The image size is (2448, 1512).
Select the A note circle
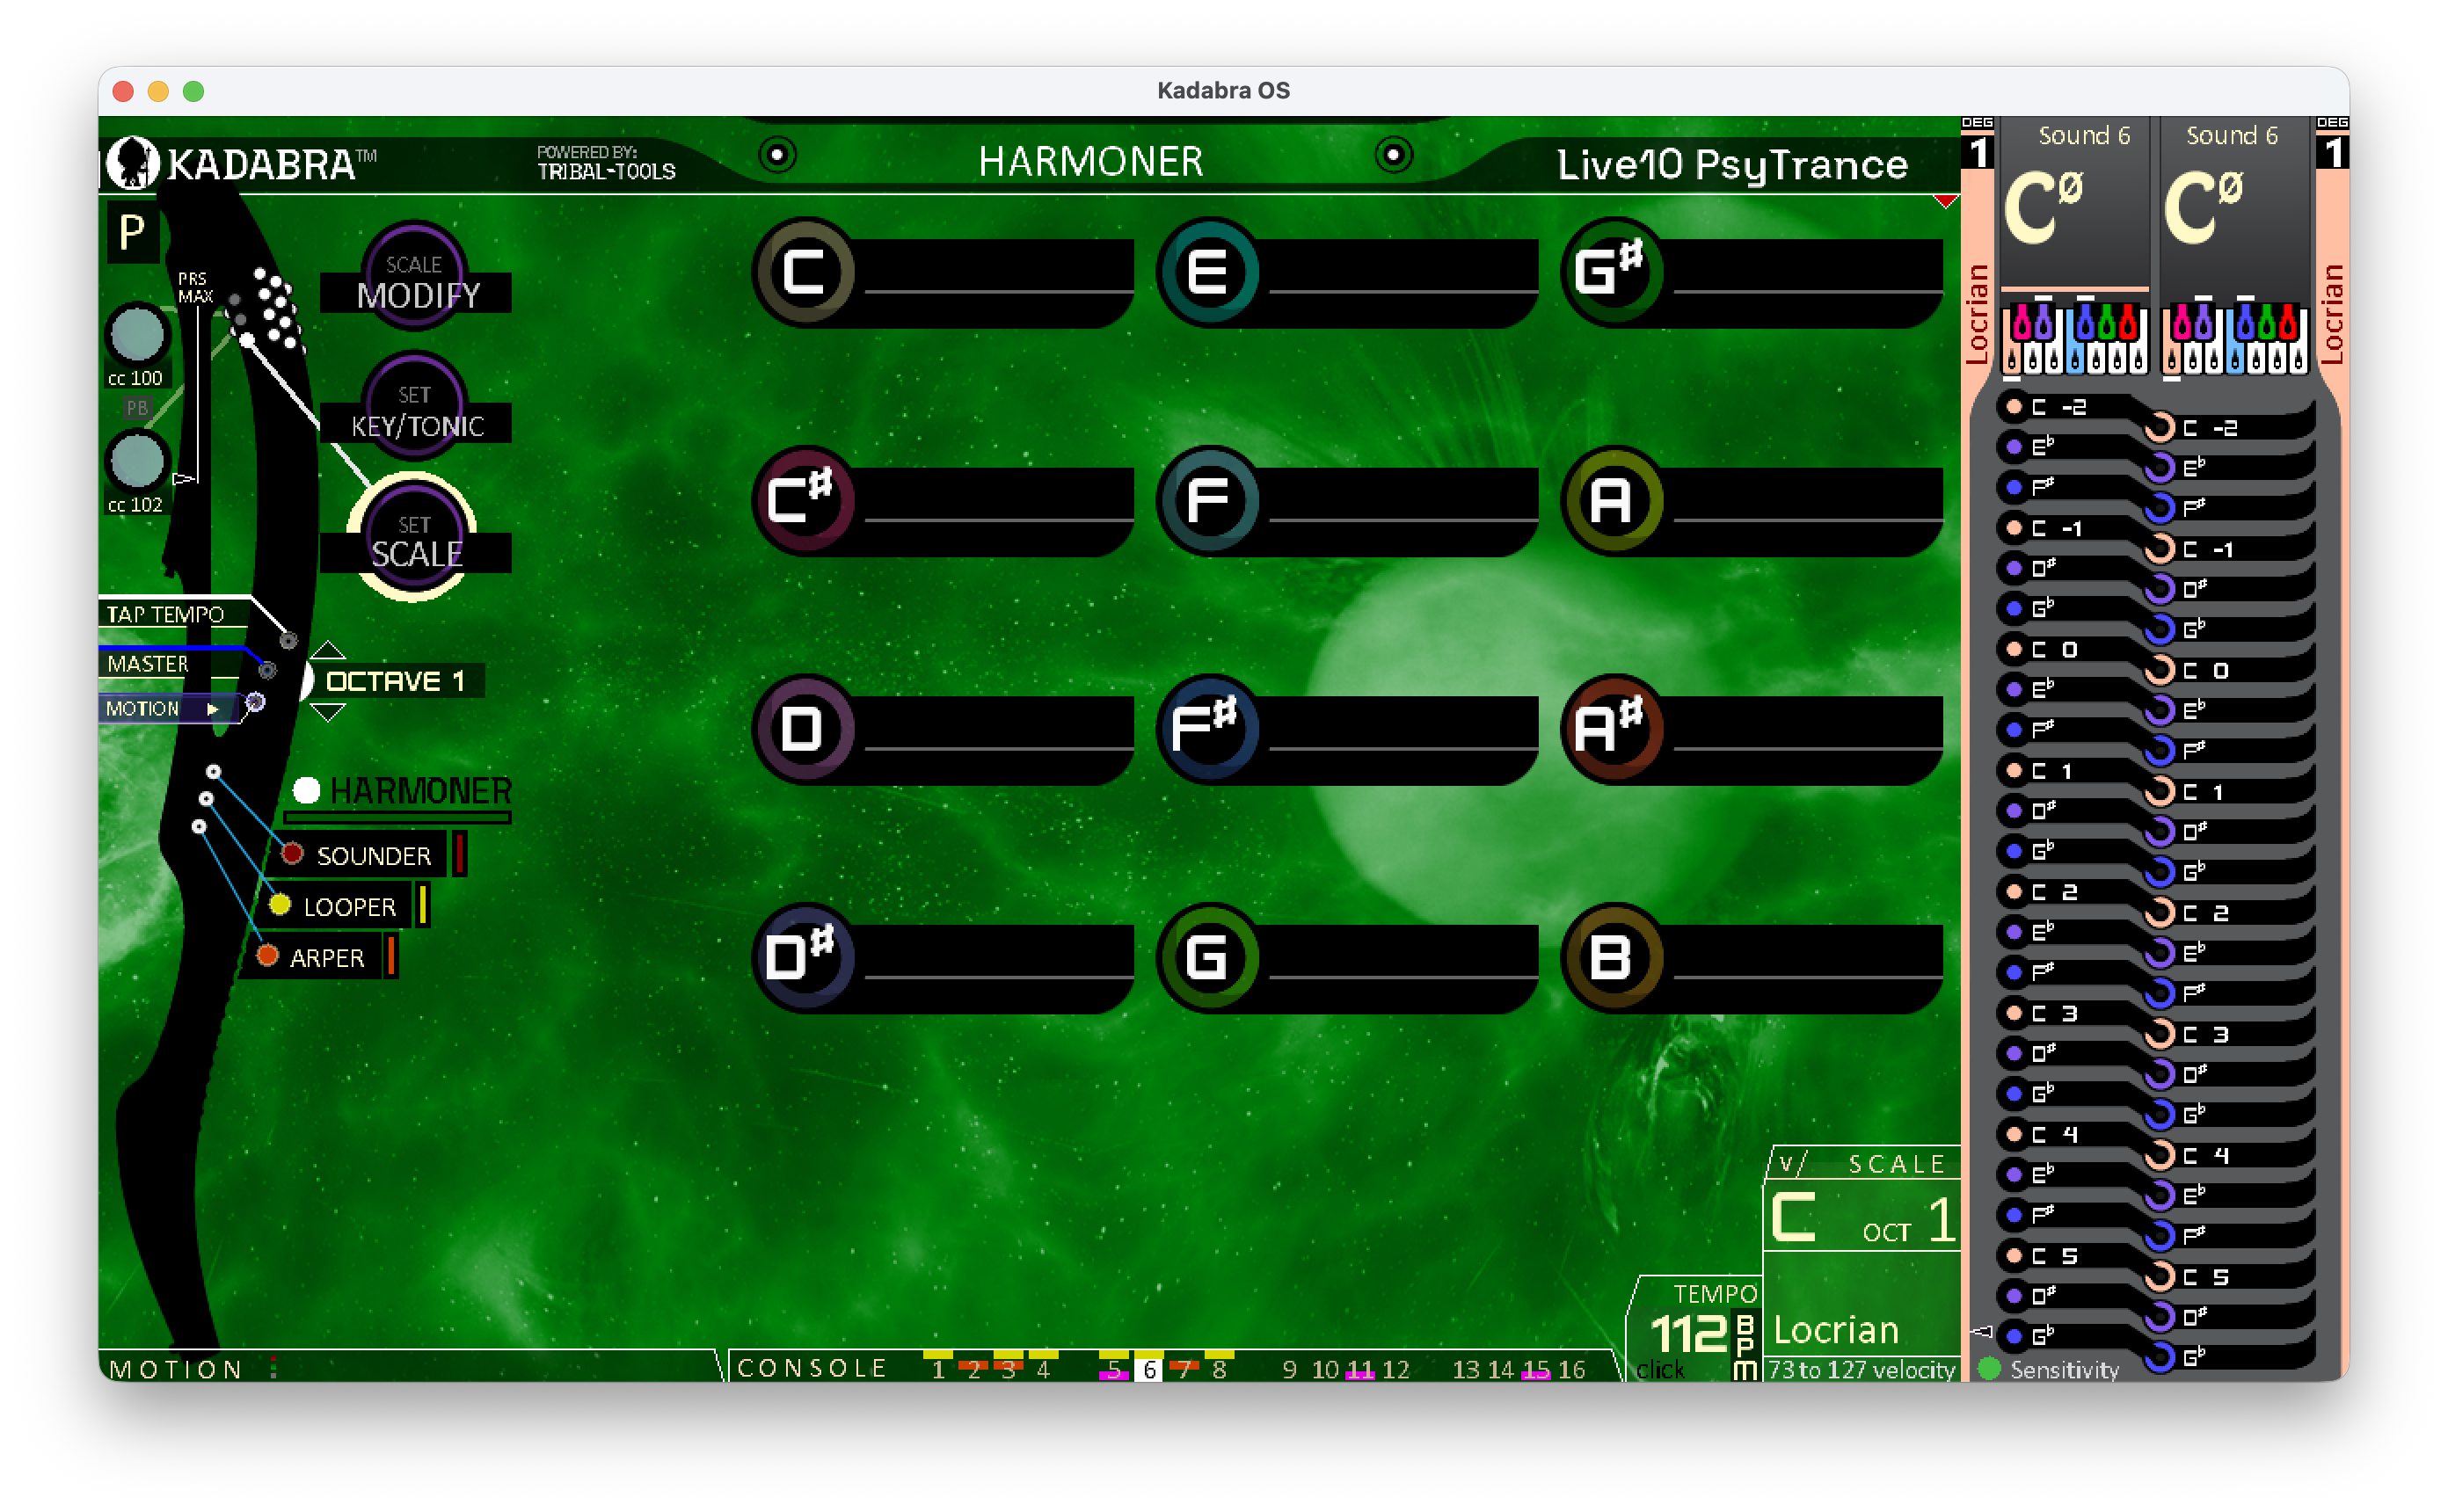point(1611,499)
